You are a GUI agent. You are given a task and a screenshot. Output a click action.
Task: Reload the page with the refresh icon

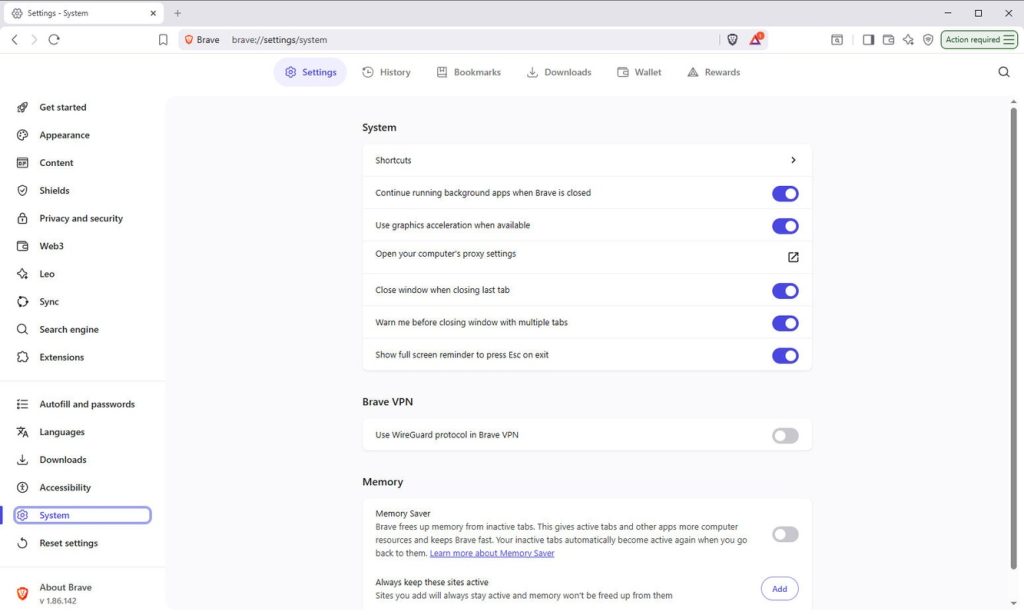[x=54, y=40]
